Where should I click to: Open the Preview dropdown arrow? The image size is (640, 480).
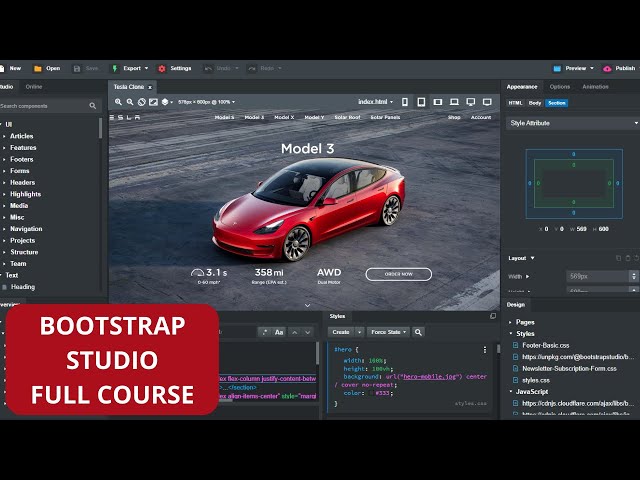[592, 68]
